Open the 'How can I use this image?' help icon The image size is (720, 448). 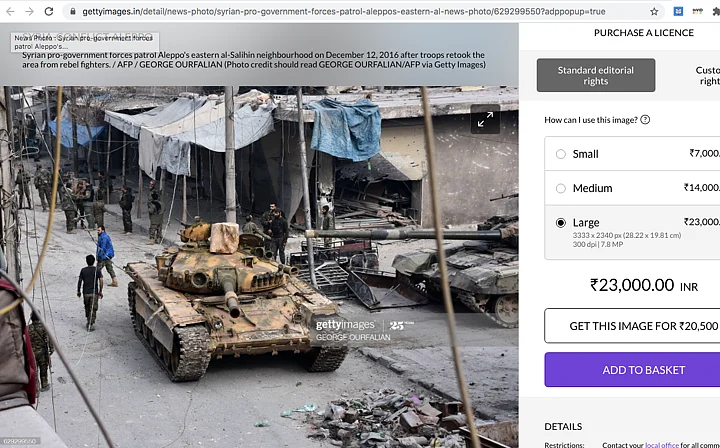click(645, 120)
